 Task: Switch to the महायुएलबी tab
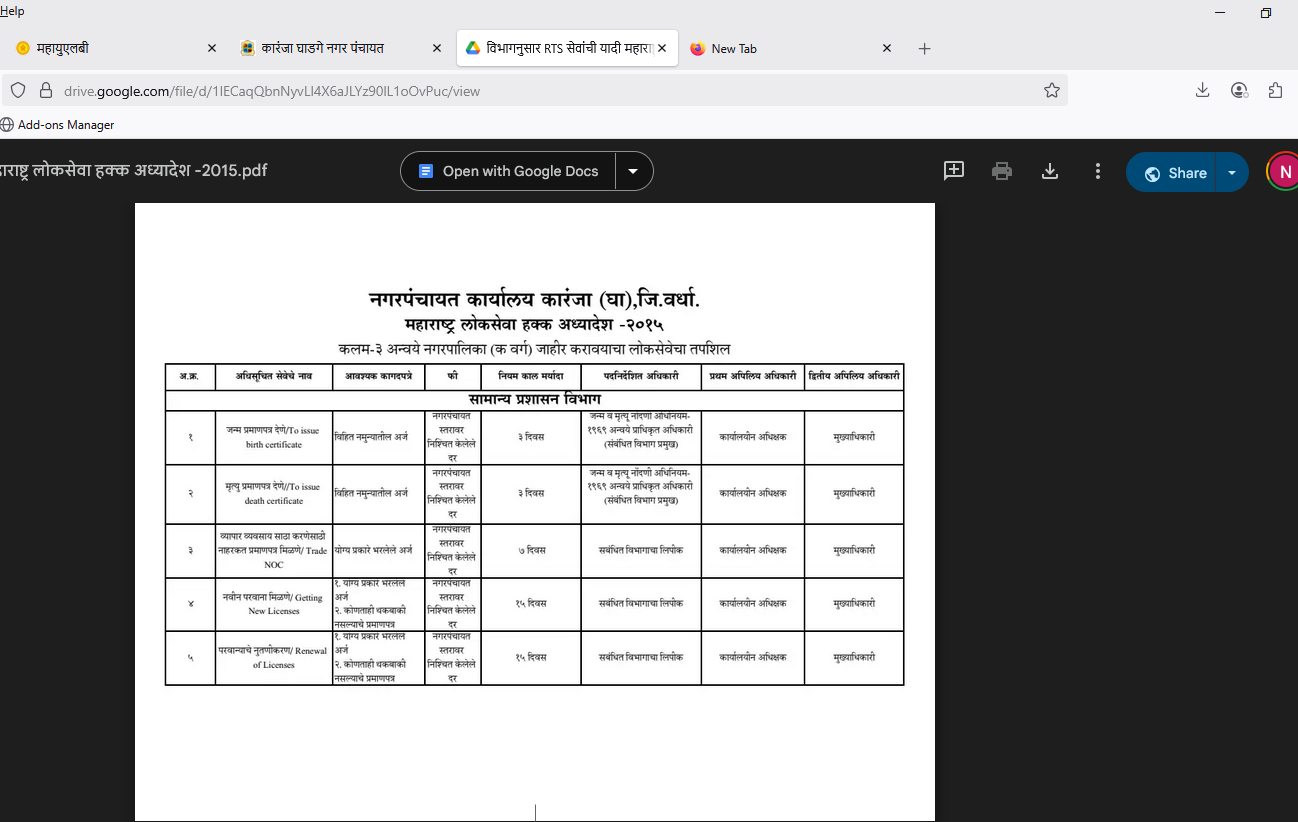pos(110,48)
